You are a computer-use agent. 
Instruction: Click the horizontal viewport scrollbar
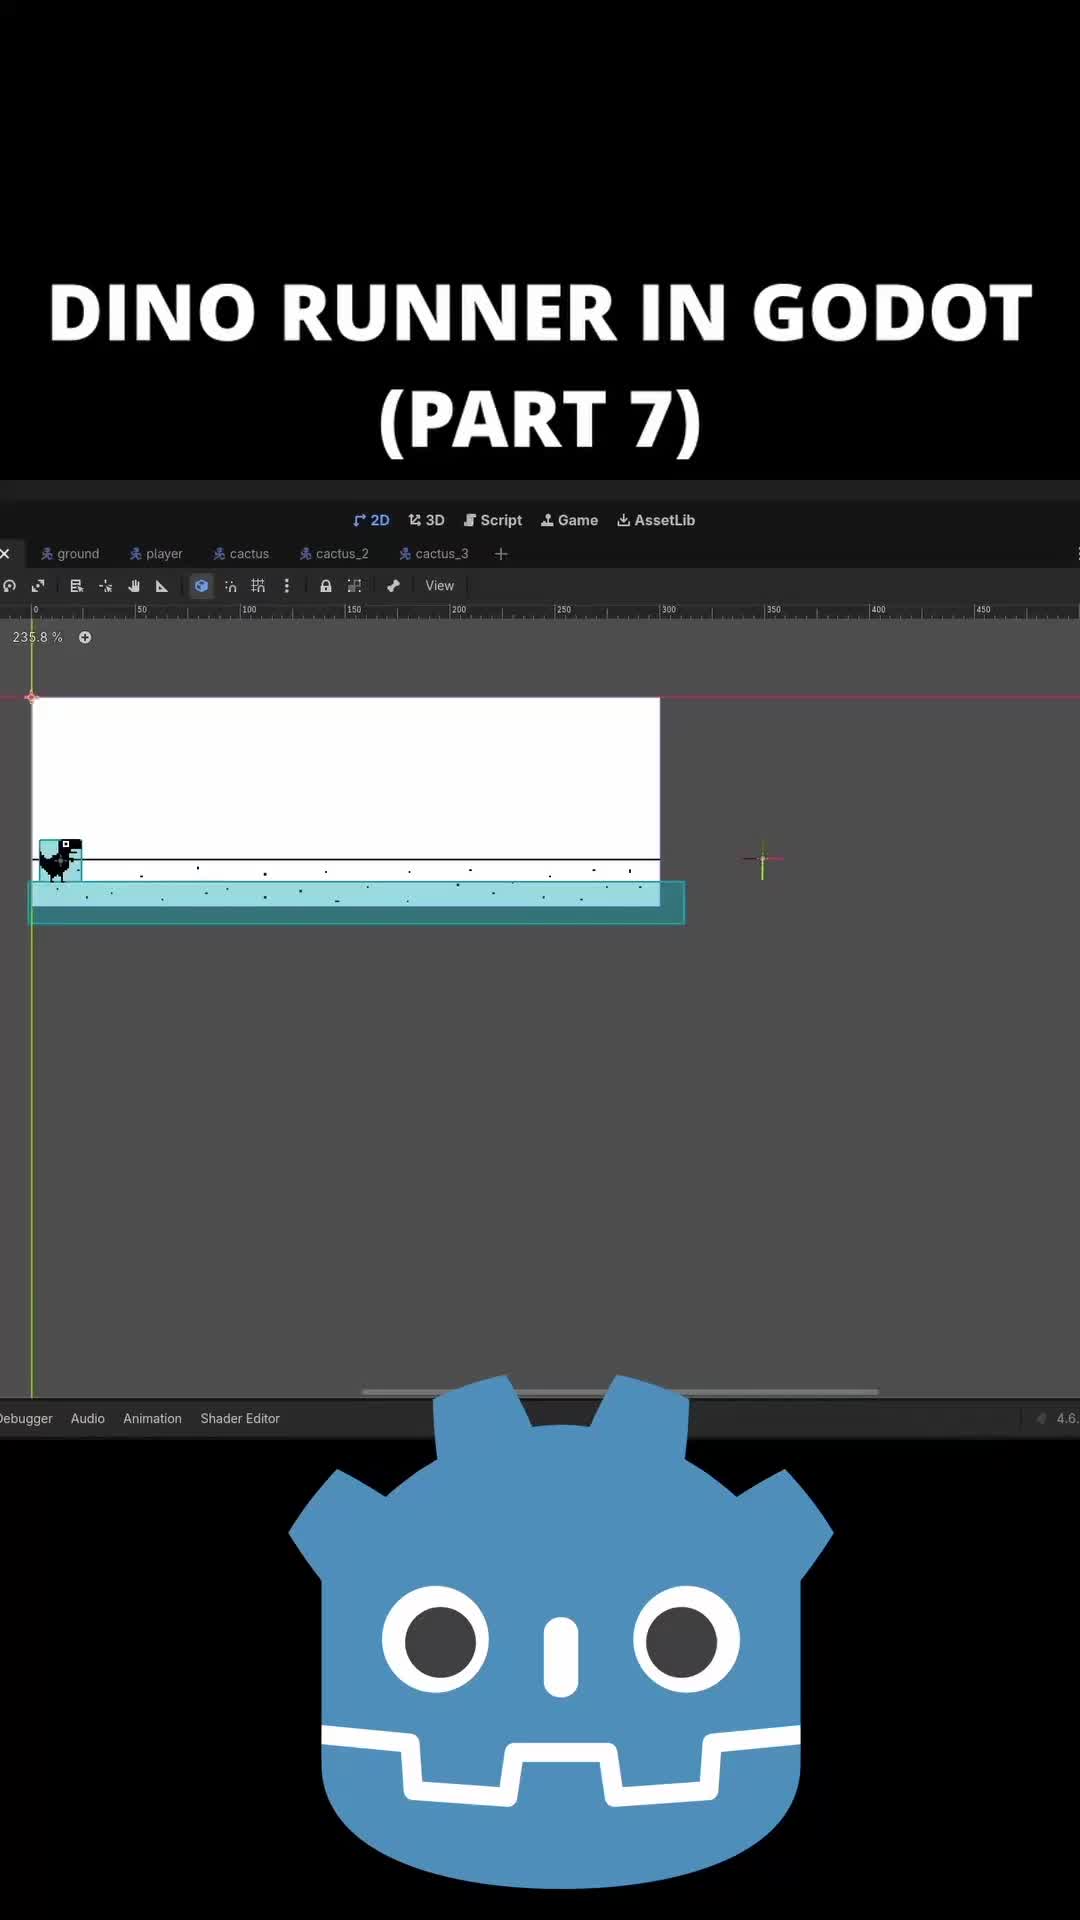tap(620, 1391)
